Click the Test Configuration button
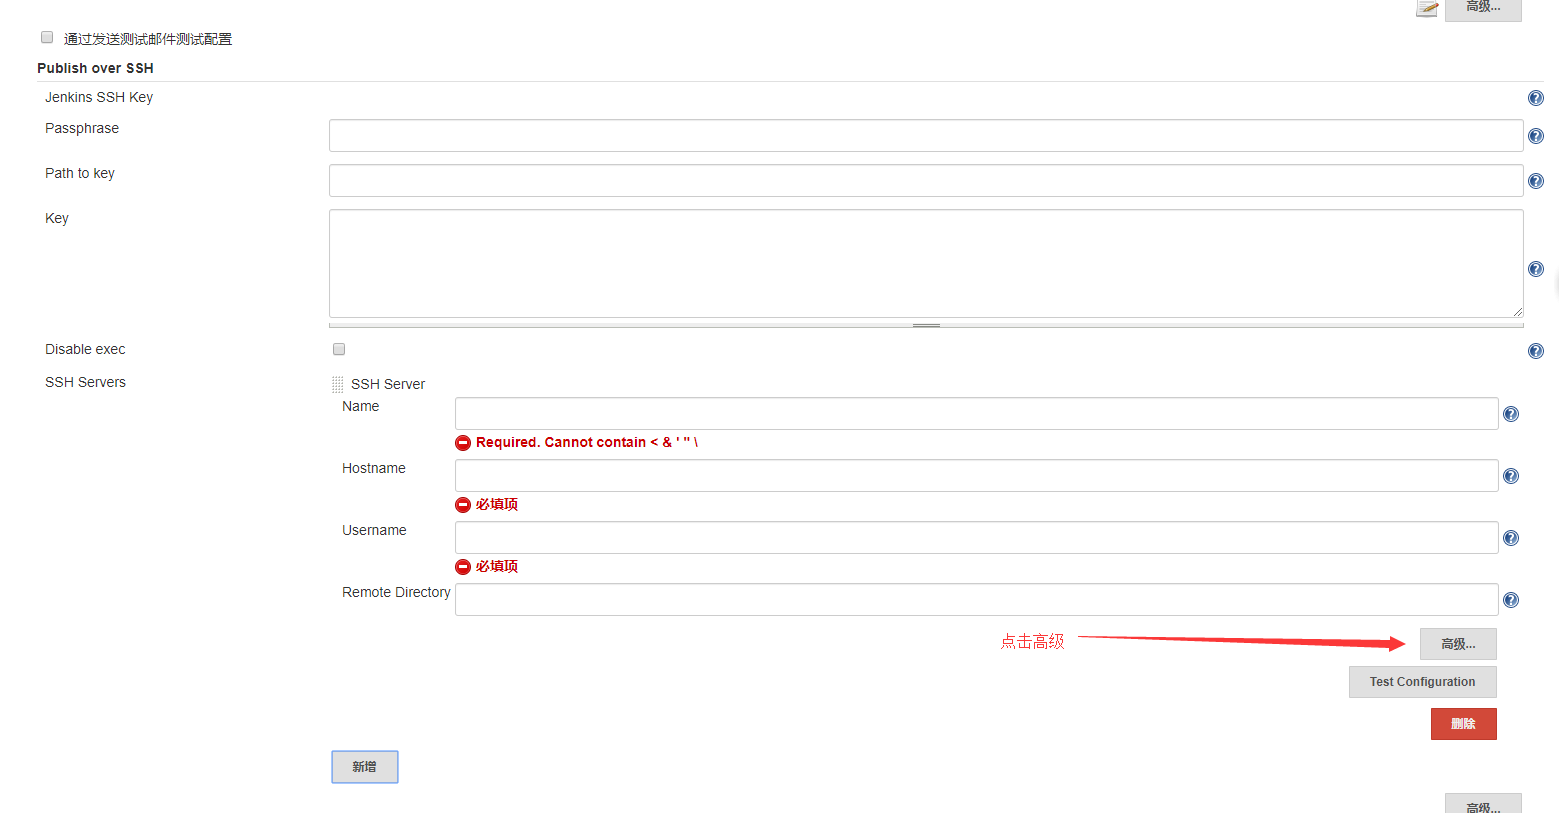1559x813 pixels. coord(1422,681)
